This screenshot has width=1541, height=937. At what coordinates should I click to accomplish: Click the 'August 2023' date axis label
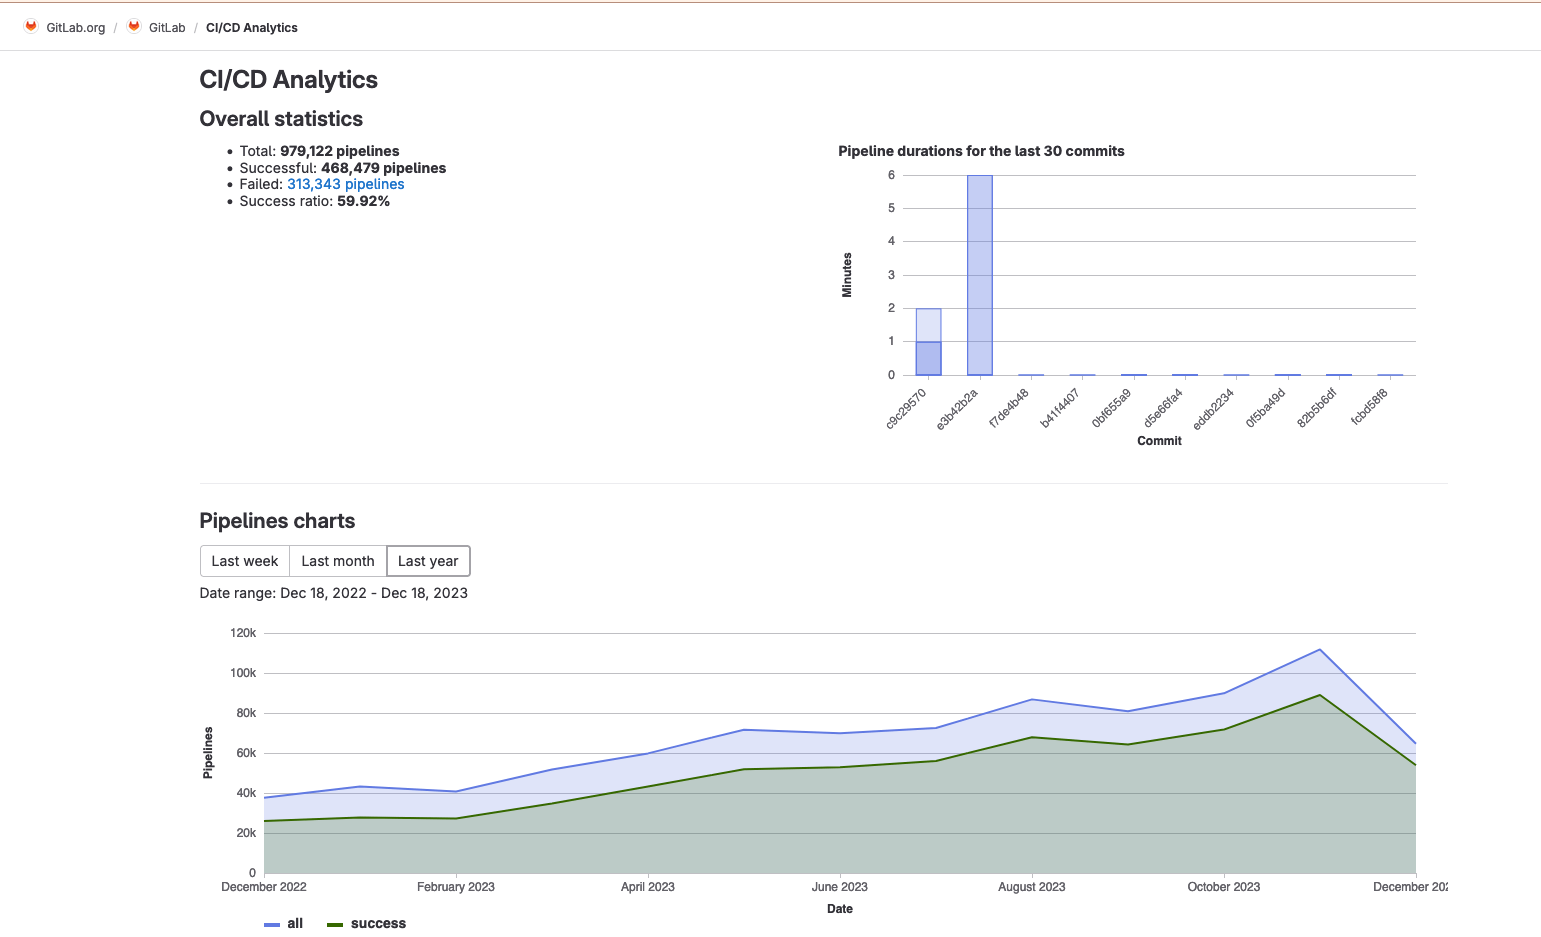pyautogui.click(x=1032, y=887)
